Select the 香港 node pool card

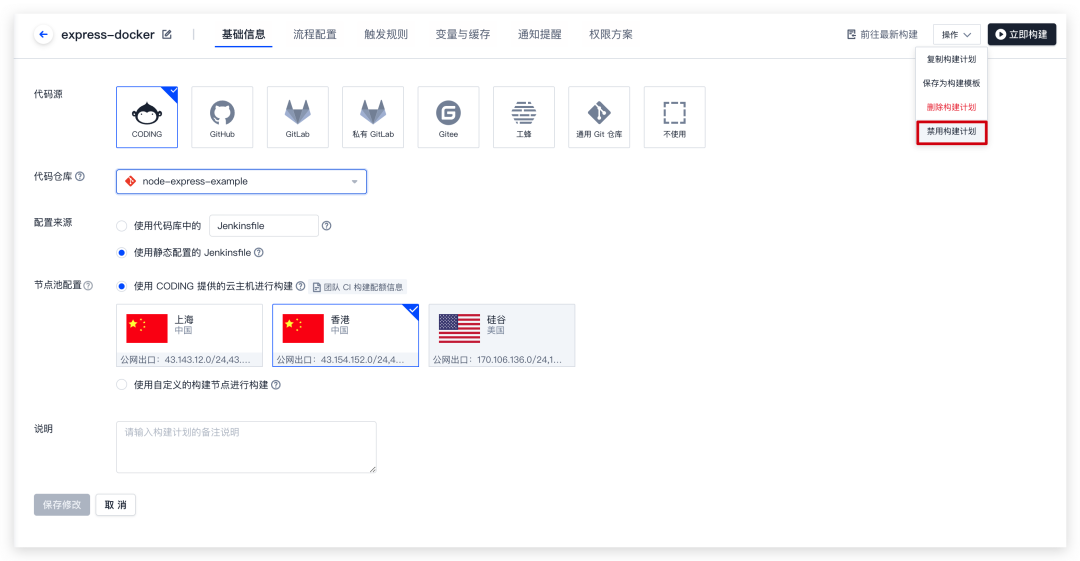(345, 336)
